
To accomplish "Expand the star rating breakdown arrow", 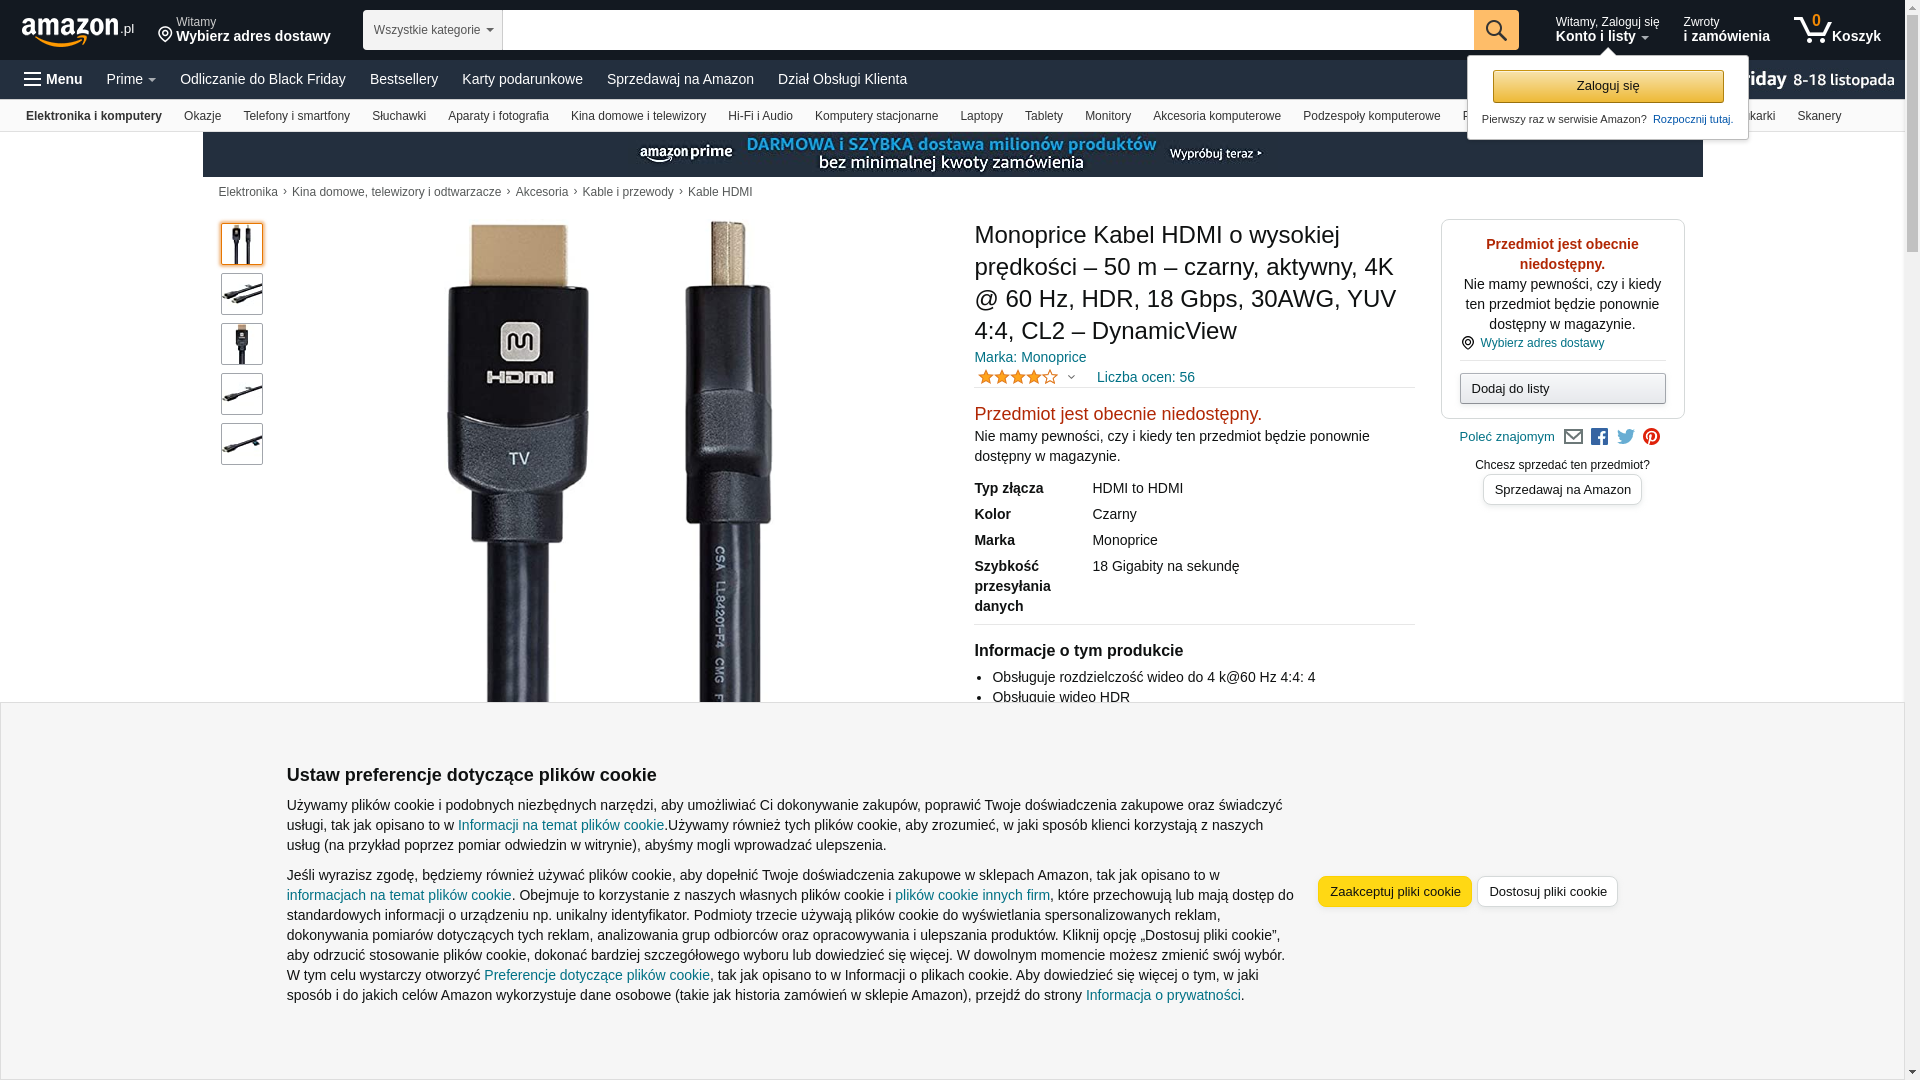I will pyautogui.click(x=1071, y=378).
